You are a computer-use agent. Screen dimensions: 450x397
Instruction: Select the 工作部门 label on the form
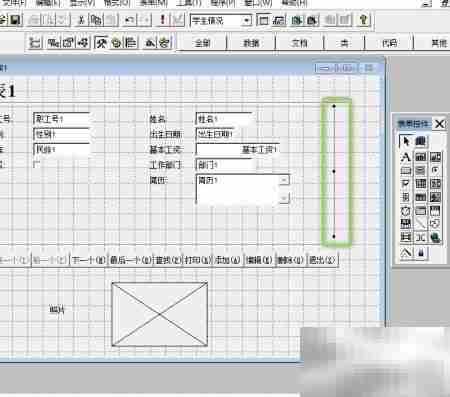click(165, 165)
